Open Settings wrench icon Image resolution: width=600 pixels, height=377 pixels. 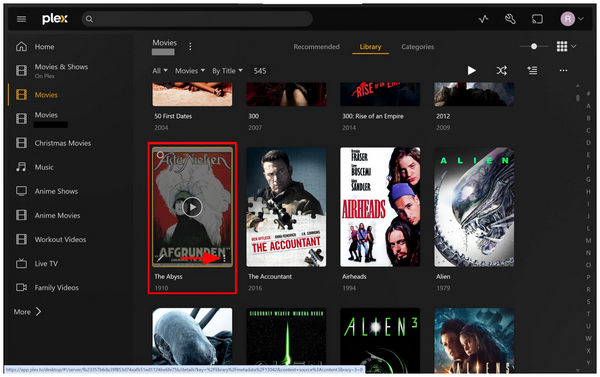510,19
